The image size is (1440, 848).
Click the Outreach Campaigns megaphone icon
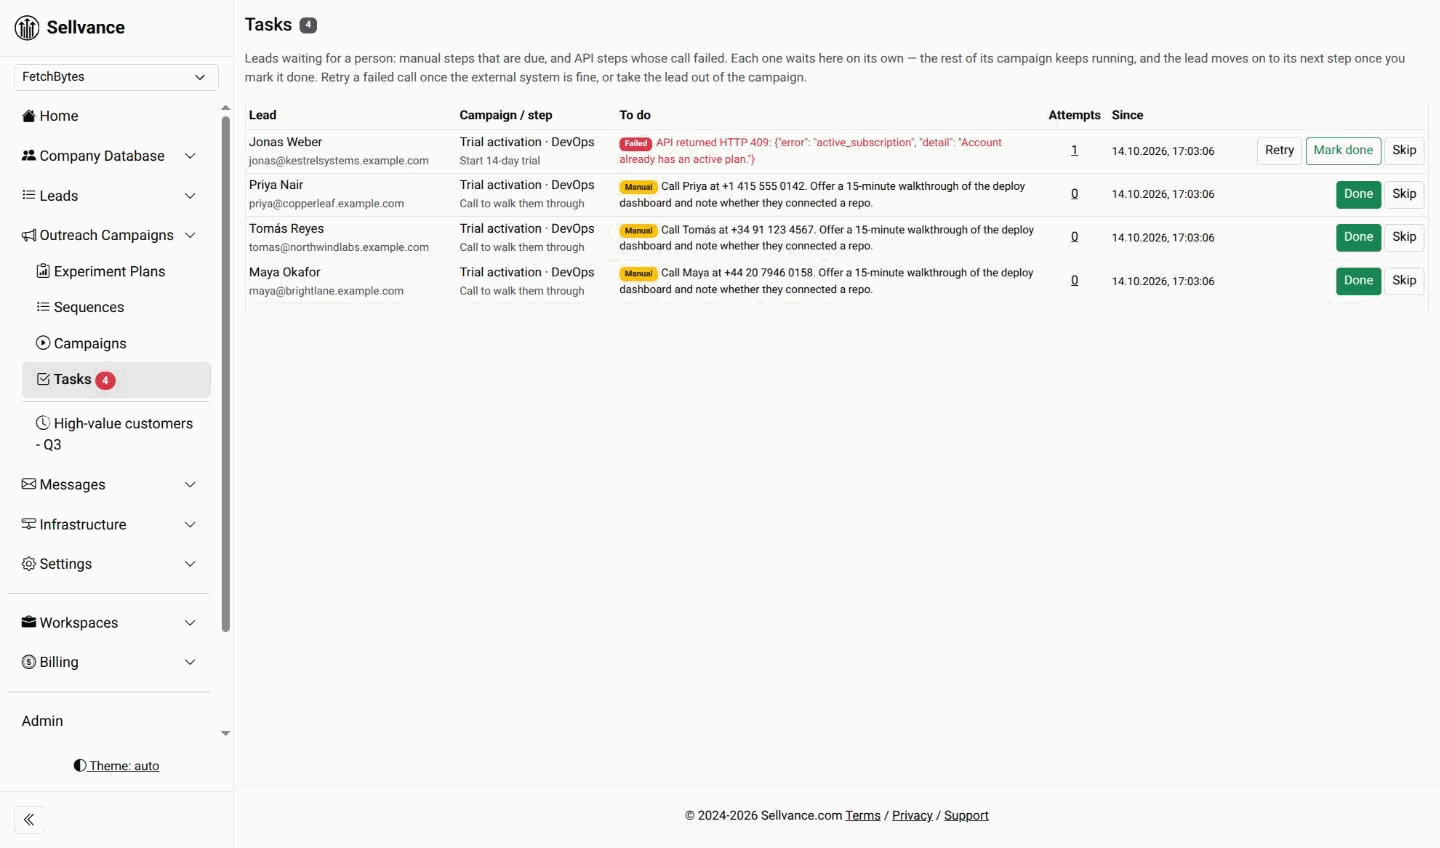point(29,235)
